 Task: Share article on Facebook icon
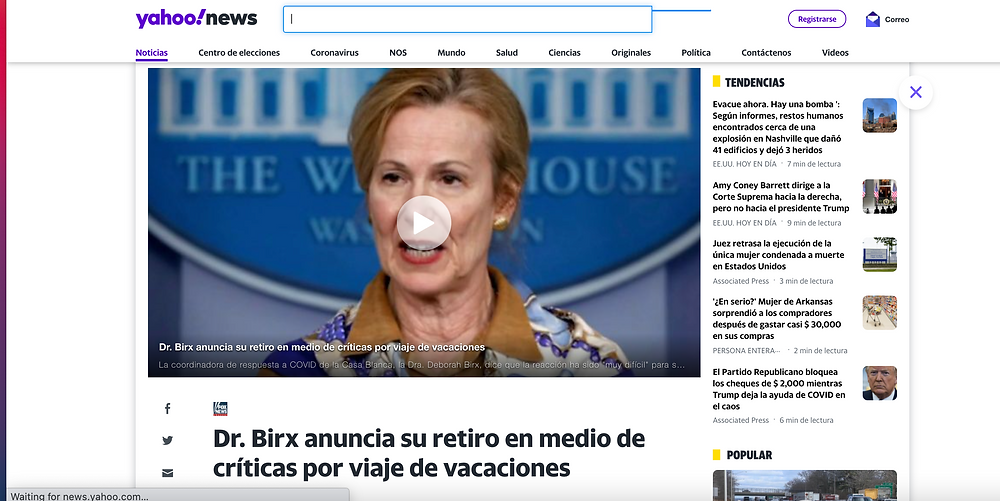pos(167,409)
